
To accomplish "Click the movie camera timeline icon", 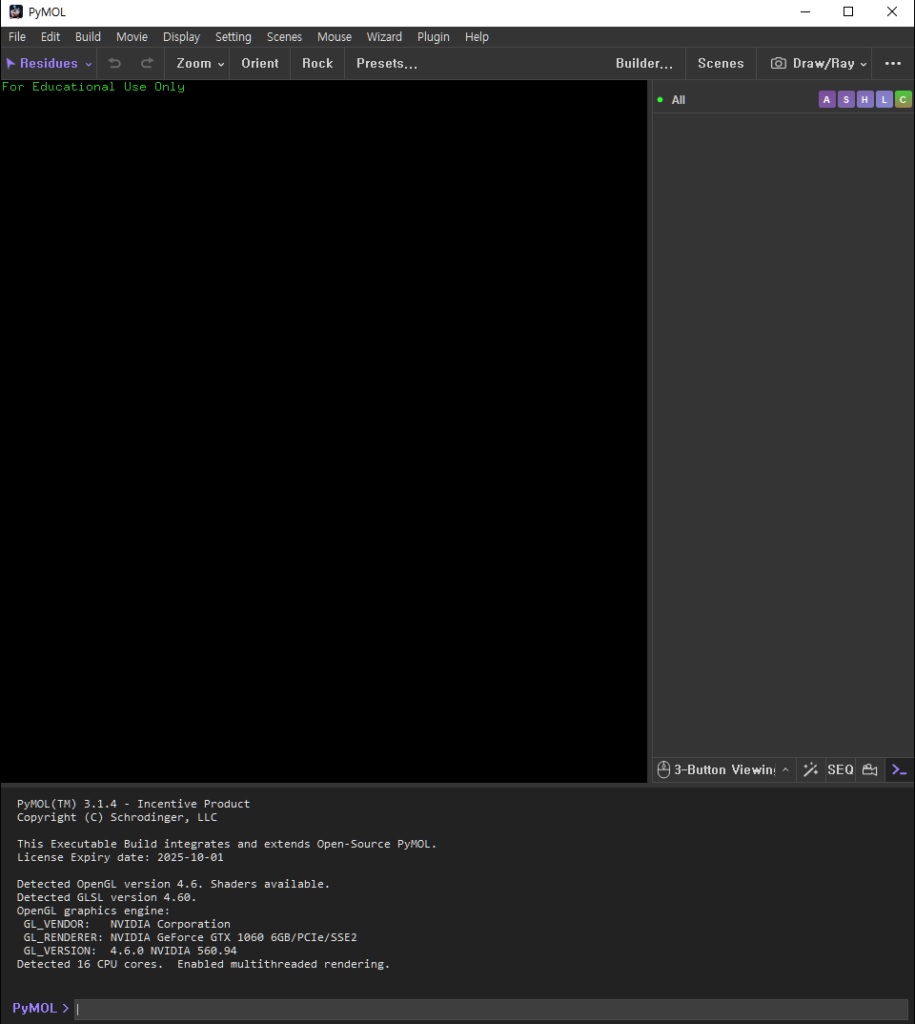I will click(869, 769).
